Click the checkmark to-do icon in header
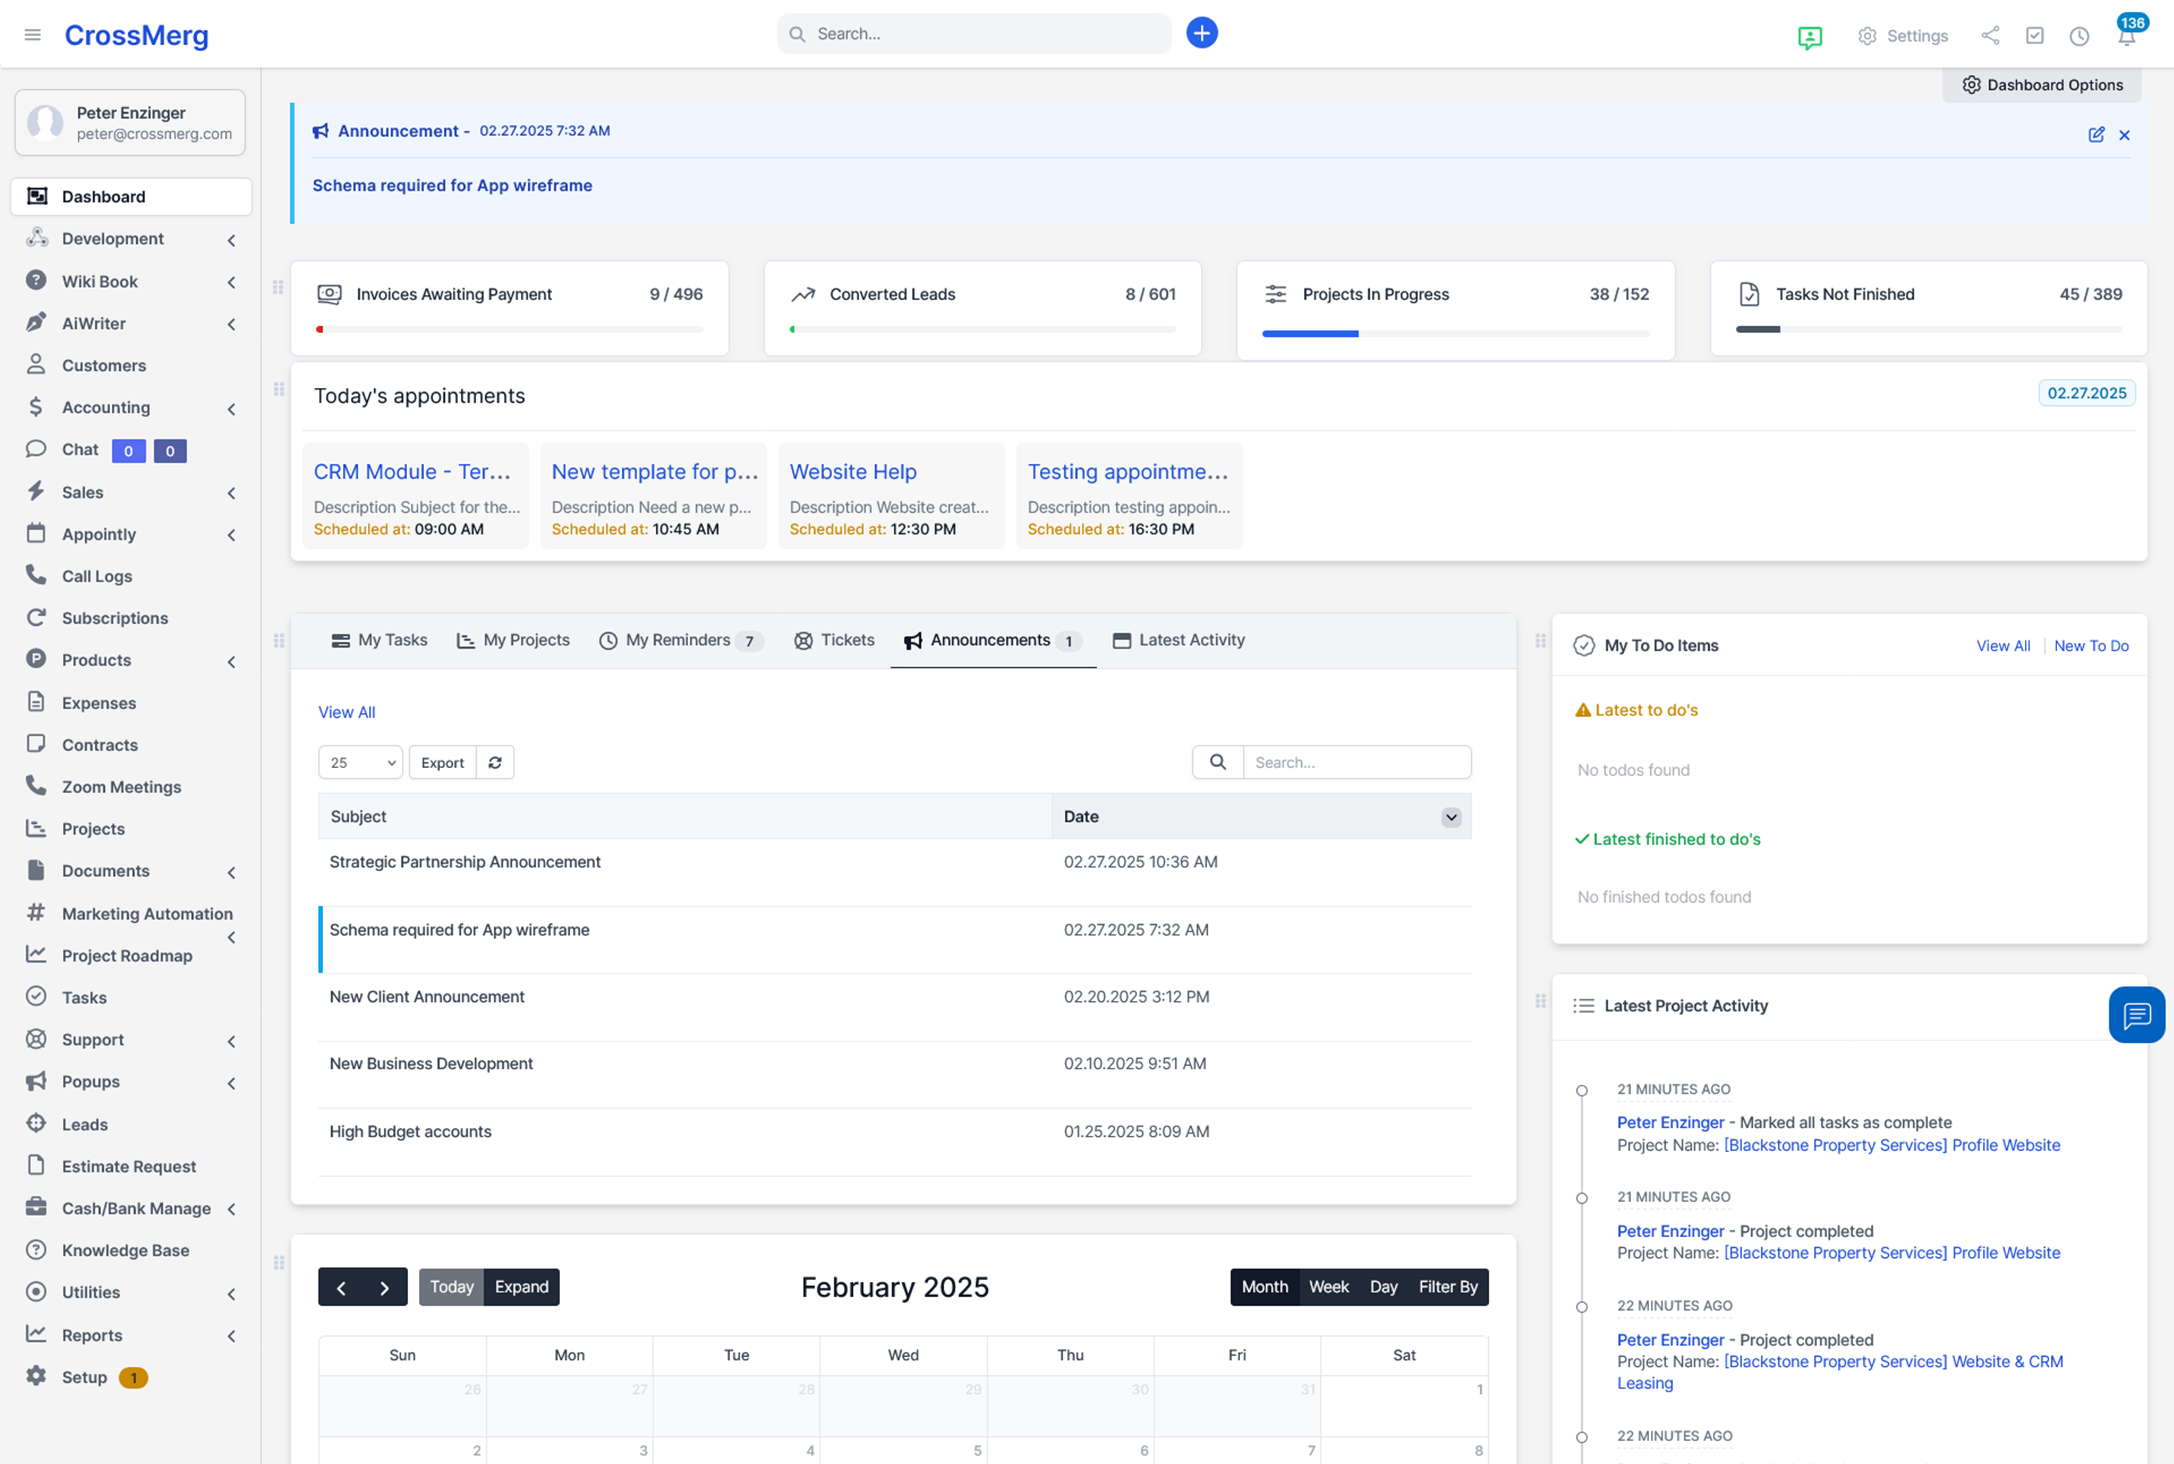Image resolution: width=2174 pixels, height=1464 pixels. click(2034, 36)
